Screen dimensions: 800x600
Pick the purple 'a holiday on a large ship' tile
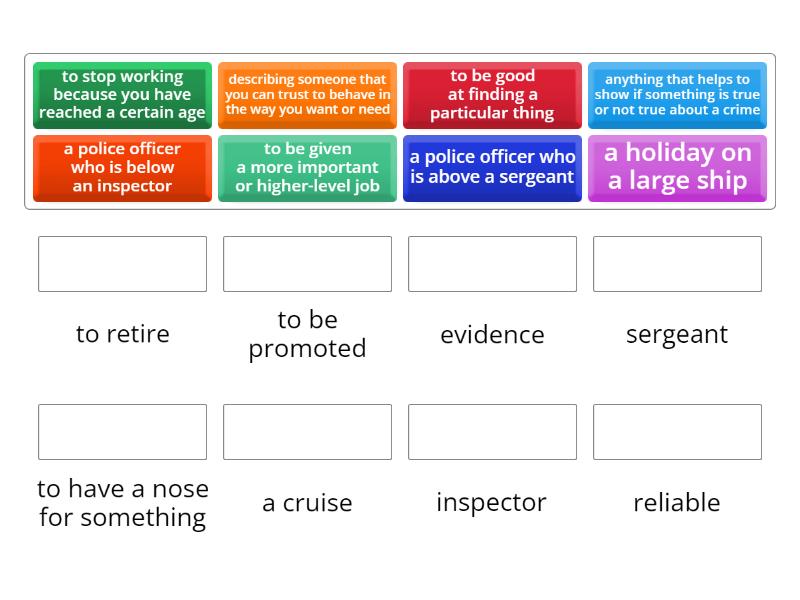tap(677, 168)
